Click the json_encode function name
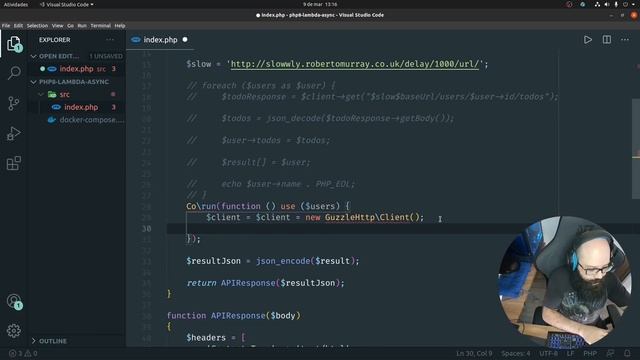The image size is (640, 360). tap(283, 261)
